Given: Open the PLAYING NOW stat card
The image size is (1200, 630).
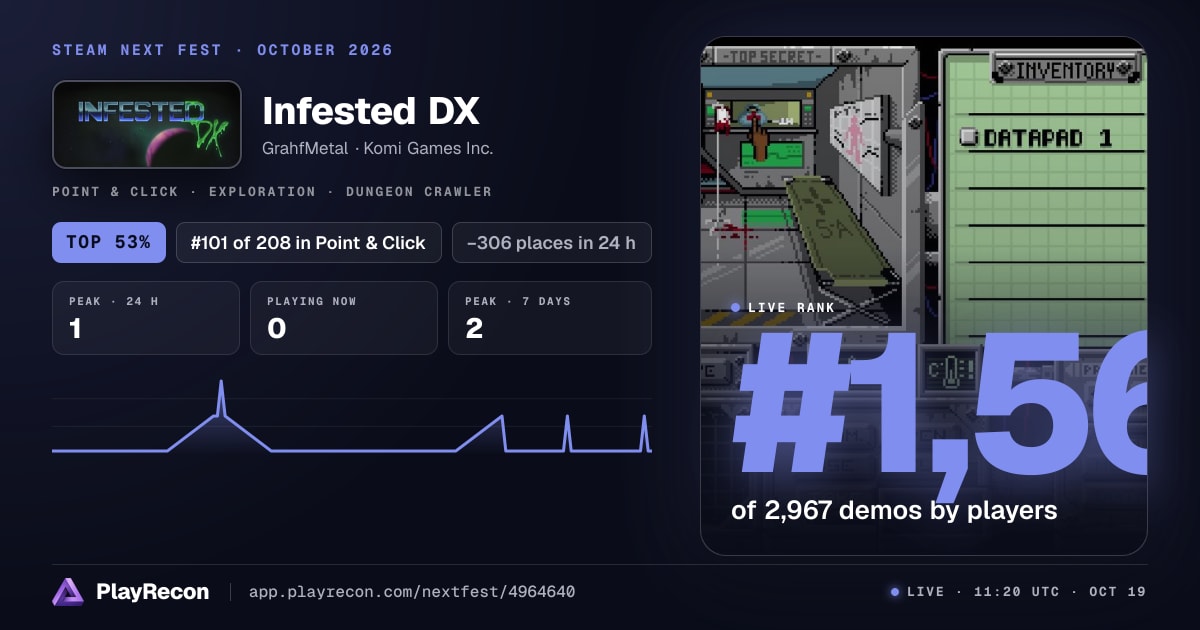Looking at the screenshot, I should 344,318.
